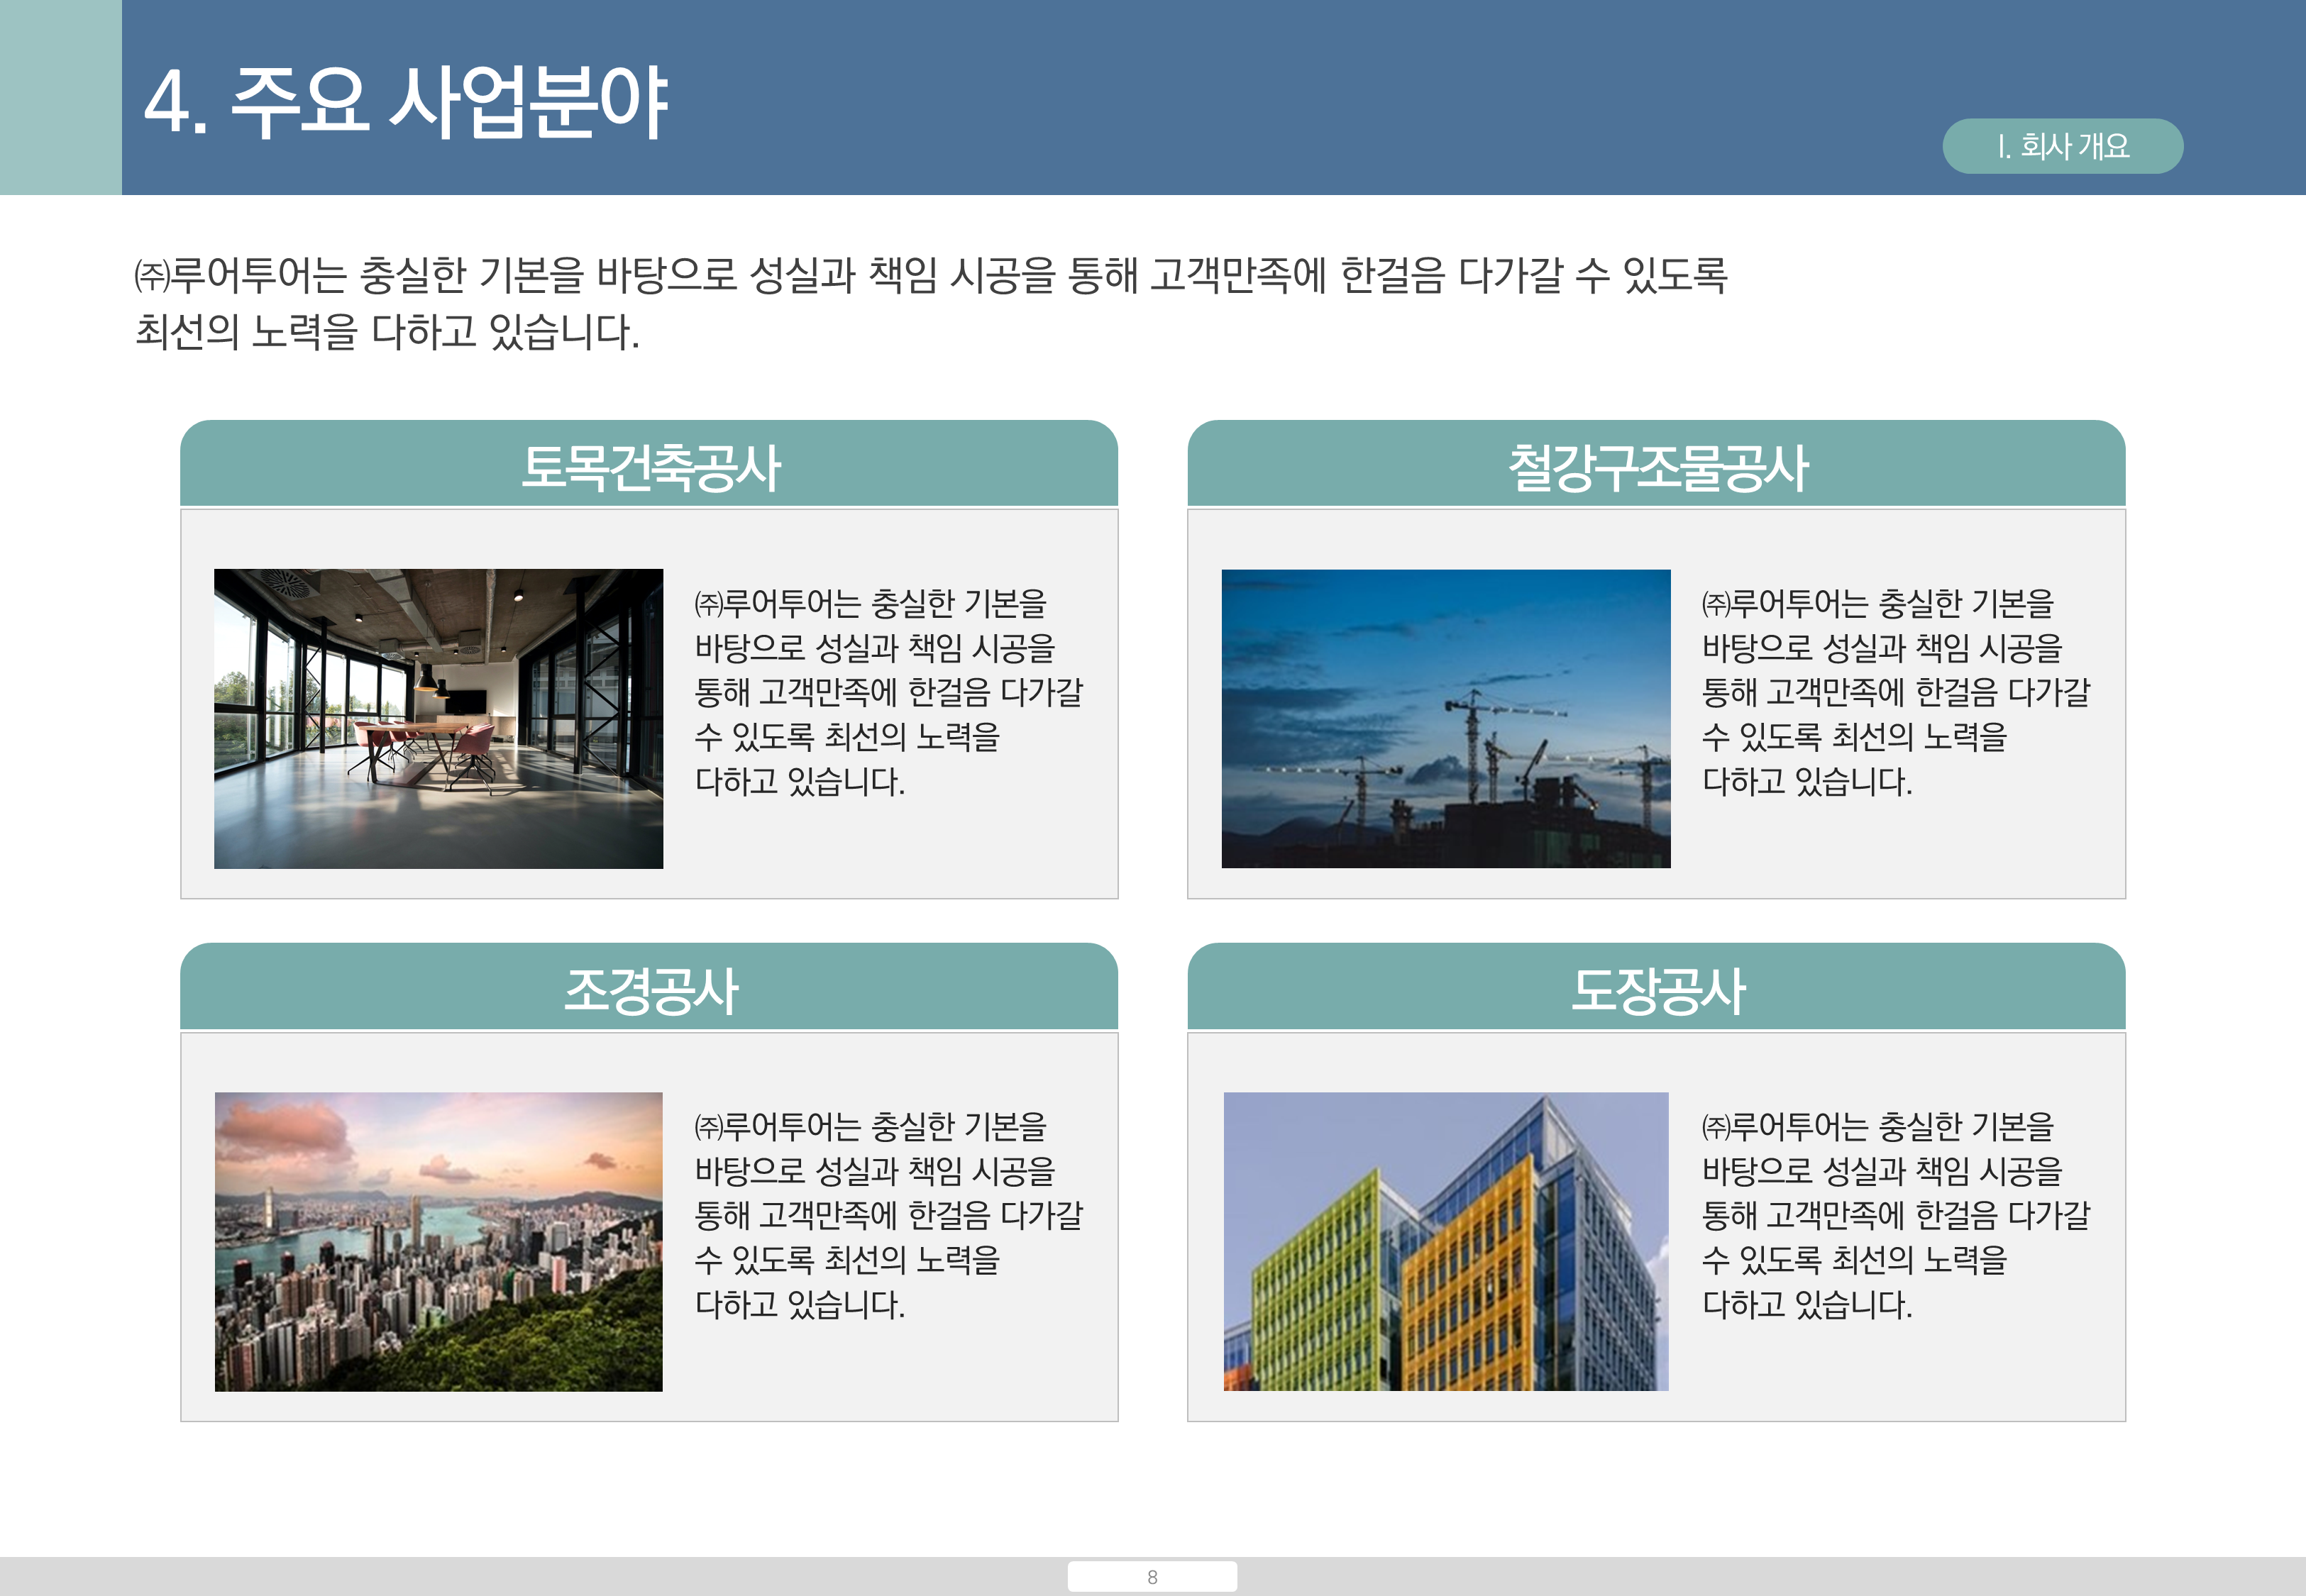
Task: Click the colorful building photo under 도장공사
Action: pos(1446,1241)
